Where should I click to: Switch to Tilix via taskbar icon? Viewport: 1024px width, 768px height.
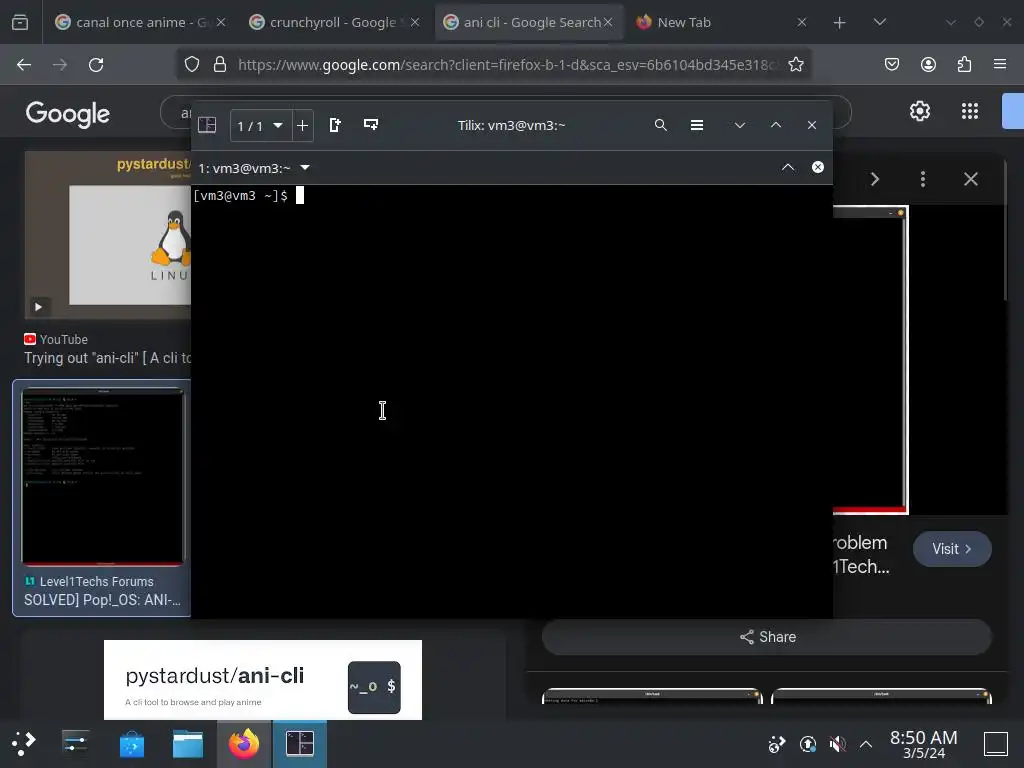(300, 743)
